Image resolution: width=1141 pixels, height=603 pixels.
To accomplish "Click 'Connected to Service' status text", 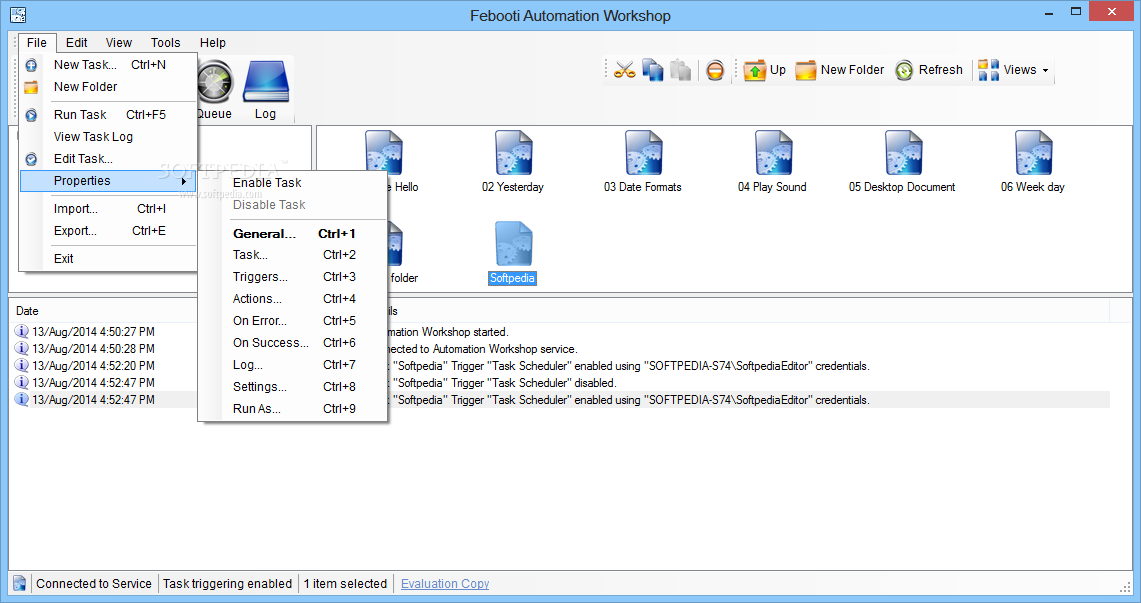I will (94, 583).
